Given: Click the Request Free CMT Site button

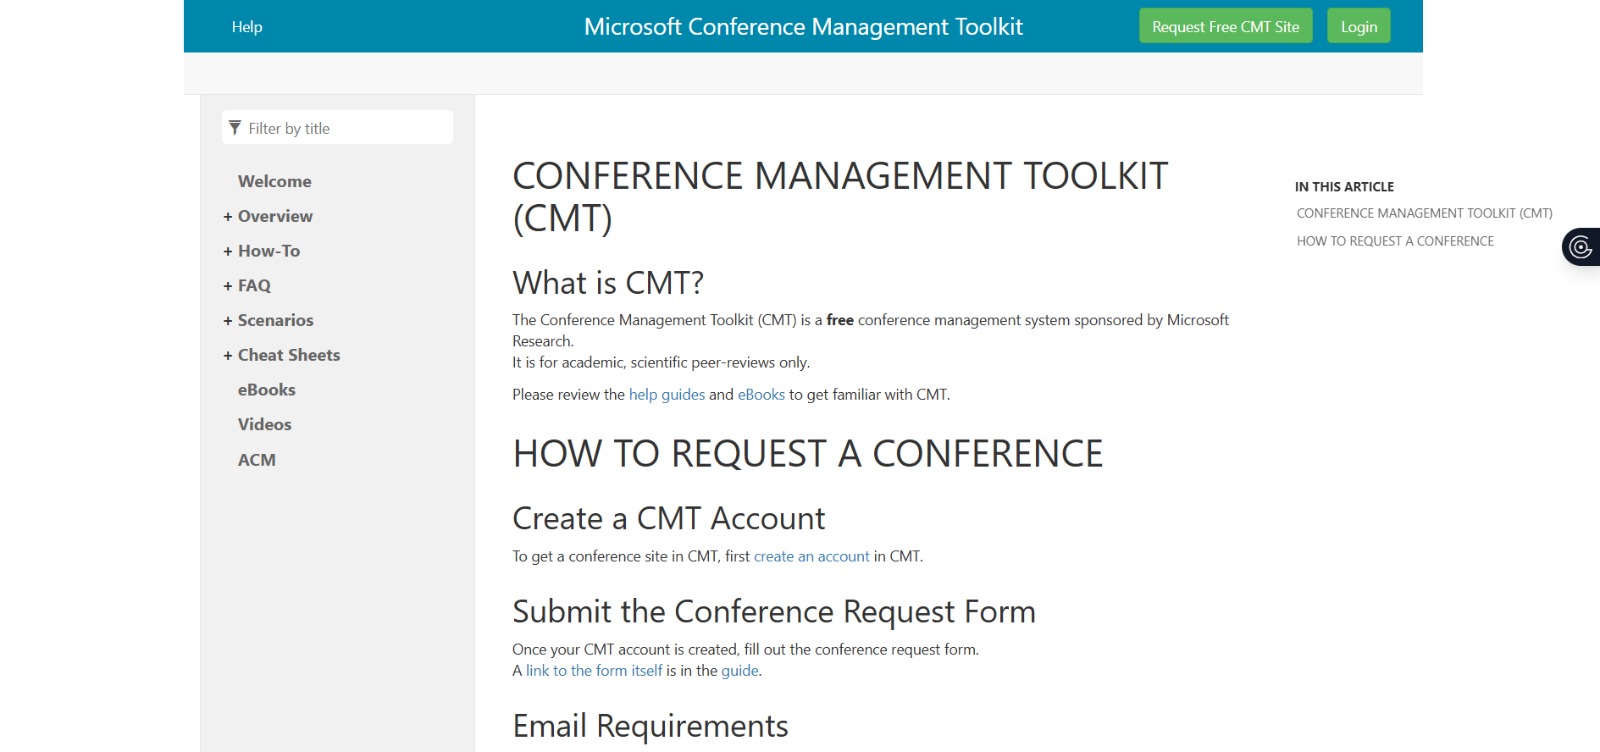Looking at the screenshot, I should click(x=1226, y=27).
